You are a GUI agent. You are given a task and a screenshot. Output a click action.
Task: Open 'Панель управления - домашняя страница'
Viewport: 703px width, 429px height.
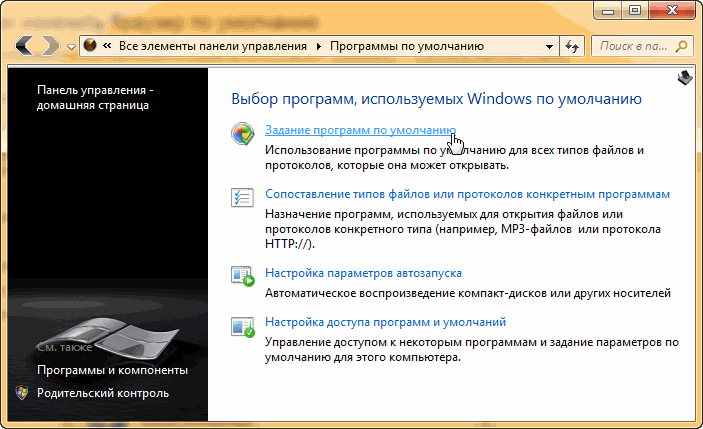95,97
